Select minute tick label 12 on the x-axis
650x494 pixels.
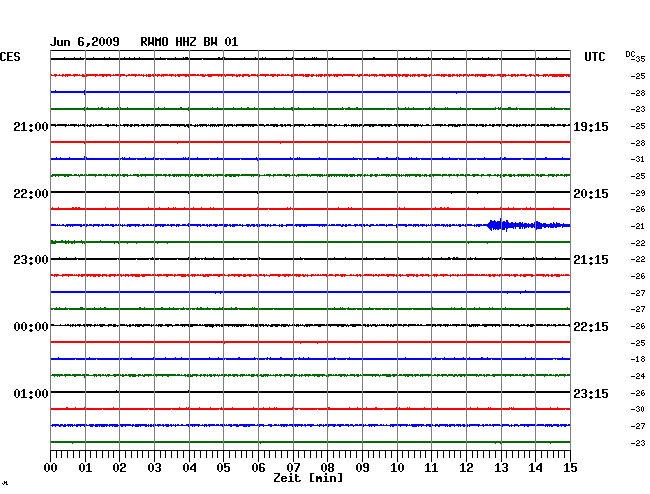click(466, 468)
